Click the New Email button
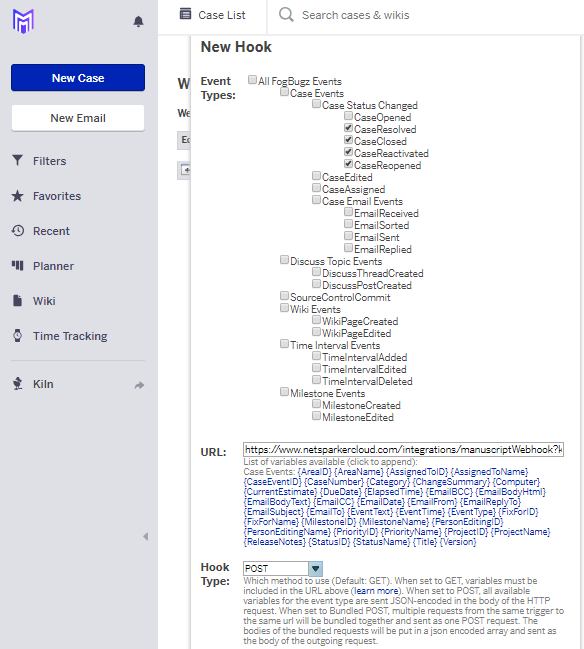The width and height of the screenshot is (584, 649). [x=78, y=118]
